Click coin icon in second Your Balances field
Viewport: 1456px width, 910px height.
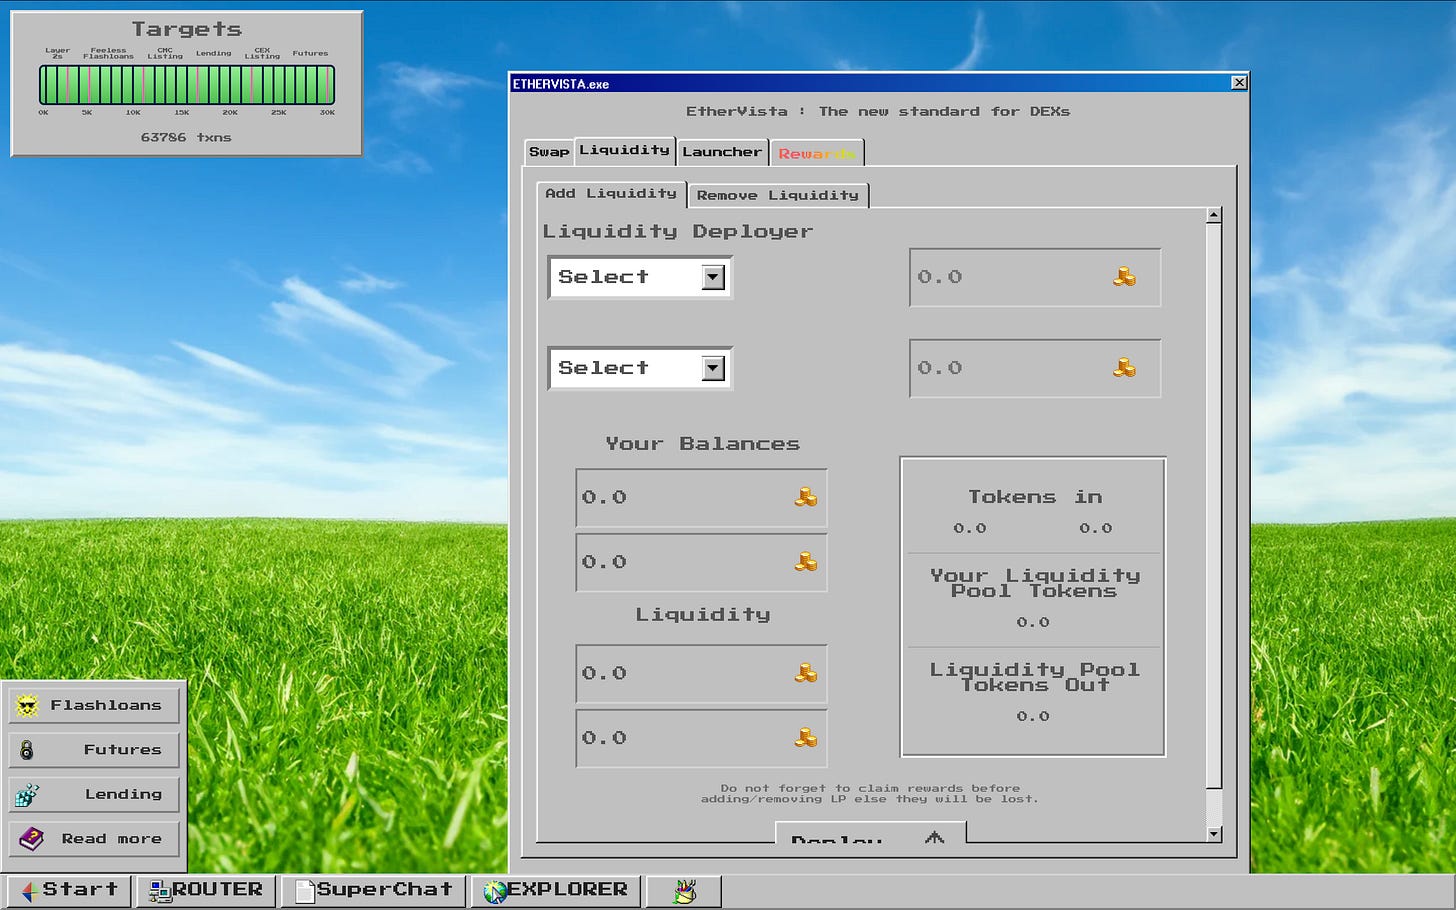coord(805,562)
